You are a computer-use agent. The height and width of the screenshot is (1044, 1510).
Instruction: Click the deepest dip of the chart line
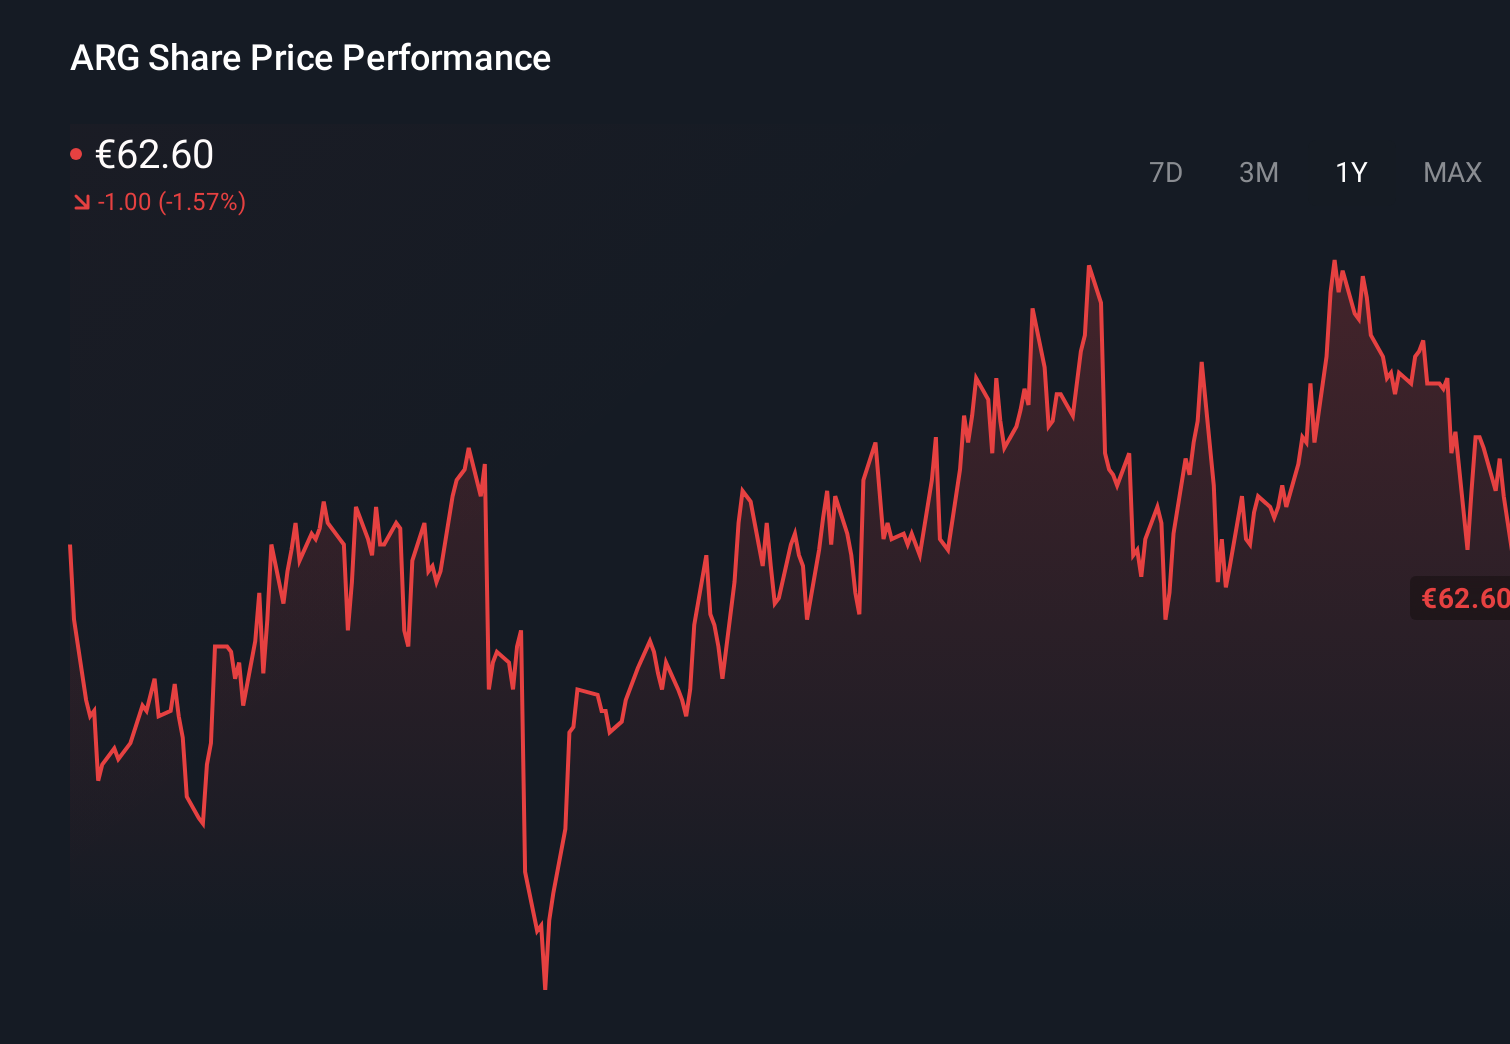[x=545, y=985]
